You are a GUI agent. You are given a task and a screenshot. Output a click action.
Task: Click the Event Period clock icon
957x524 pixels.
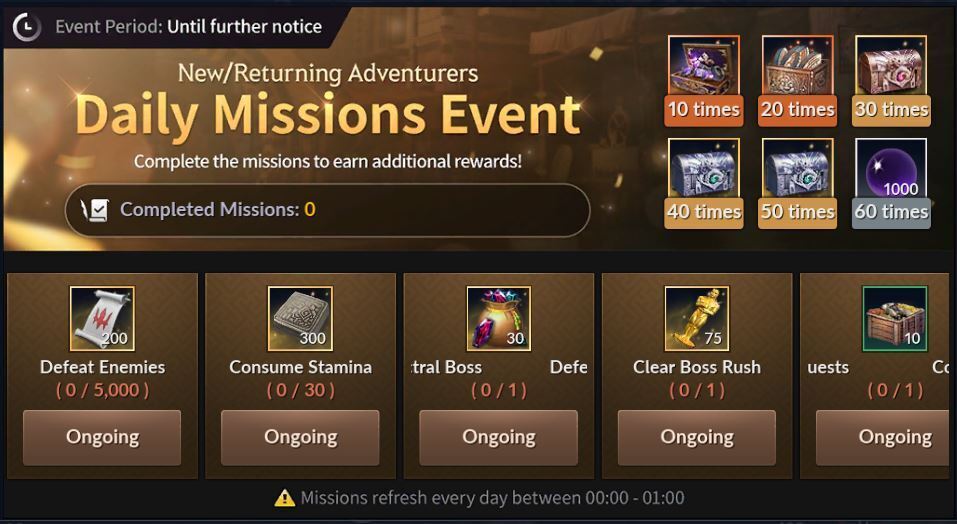click(27, 27)
